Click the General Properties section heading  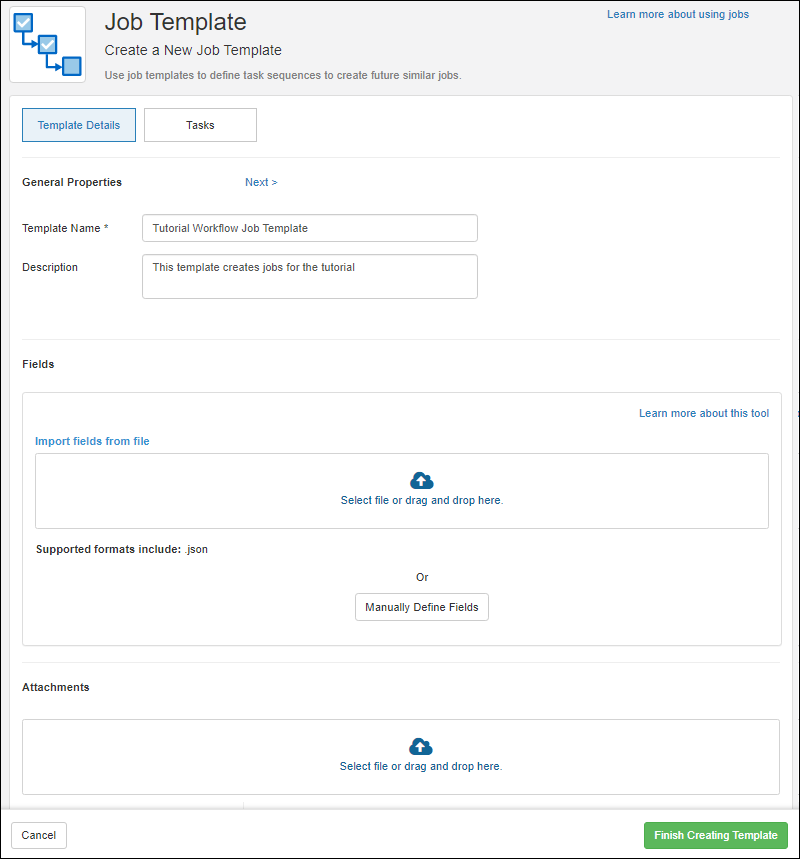(x=72, y=182)
